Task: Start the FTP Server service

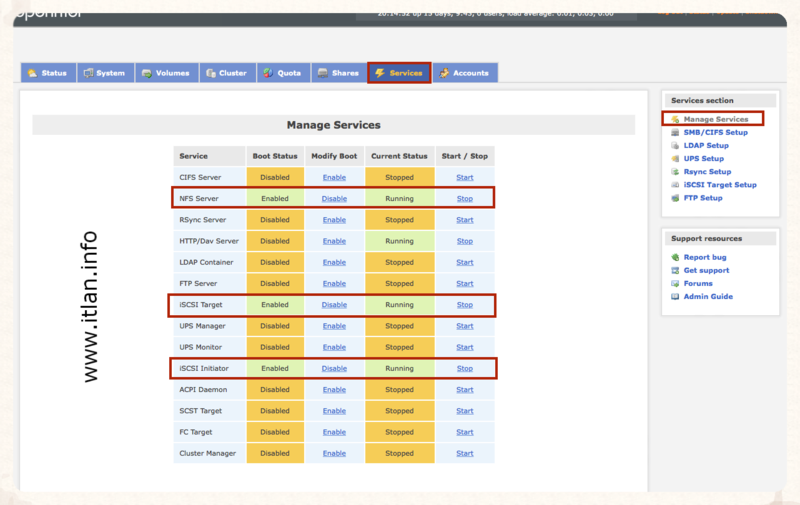Action: tap(465, 283)
